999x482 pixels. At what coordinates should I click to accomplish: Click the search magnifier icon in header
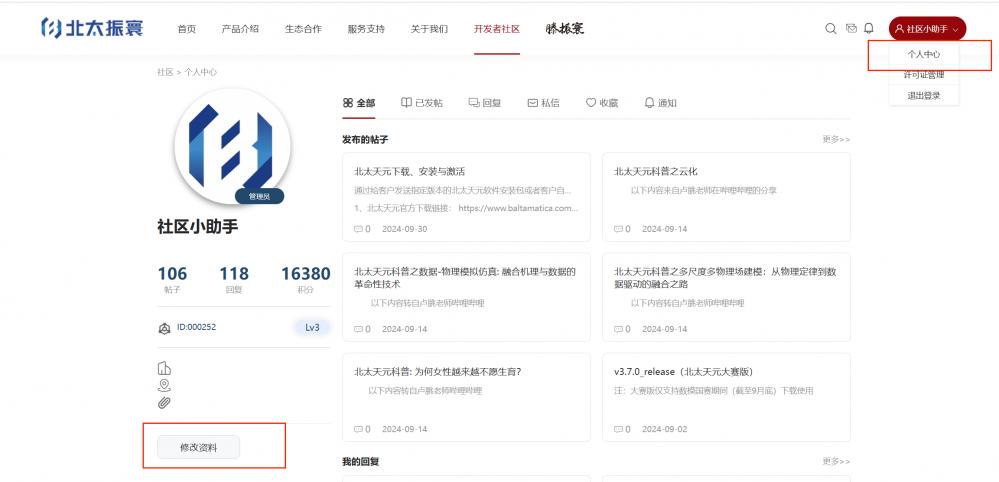coord(830,29)
